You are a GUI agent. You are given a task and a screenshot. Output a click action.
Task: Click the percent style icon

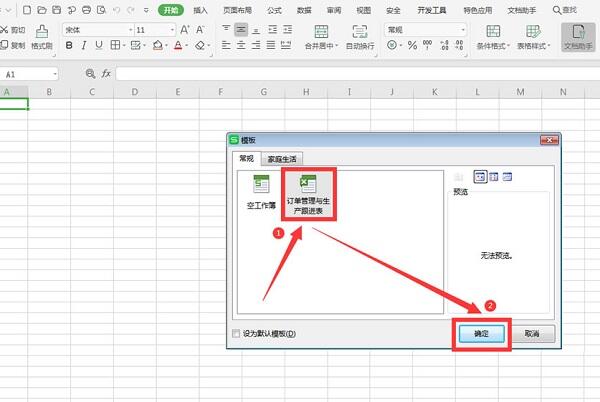pyautogui.click(x=412, y=45)
